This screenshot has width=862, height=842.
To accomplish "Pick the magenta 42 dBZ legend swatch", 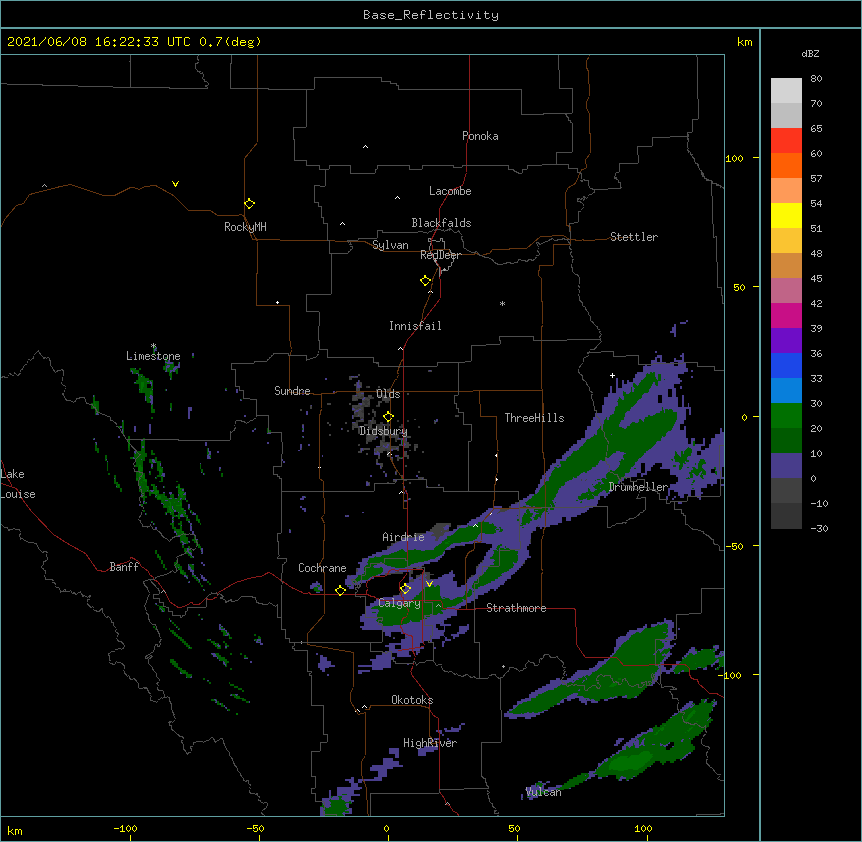I will point(786,315).
